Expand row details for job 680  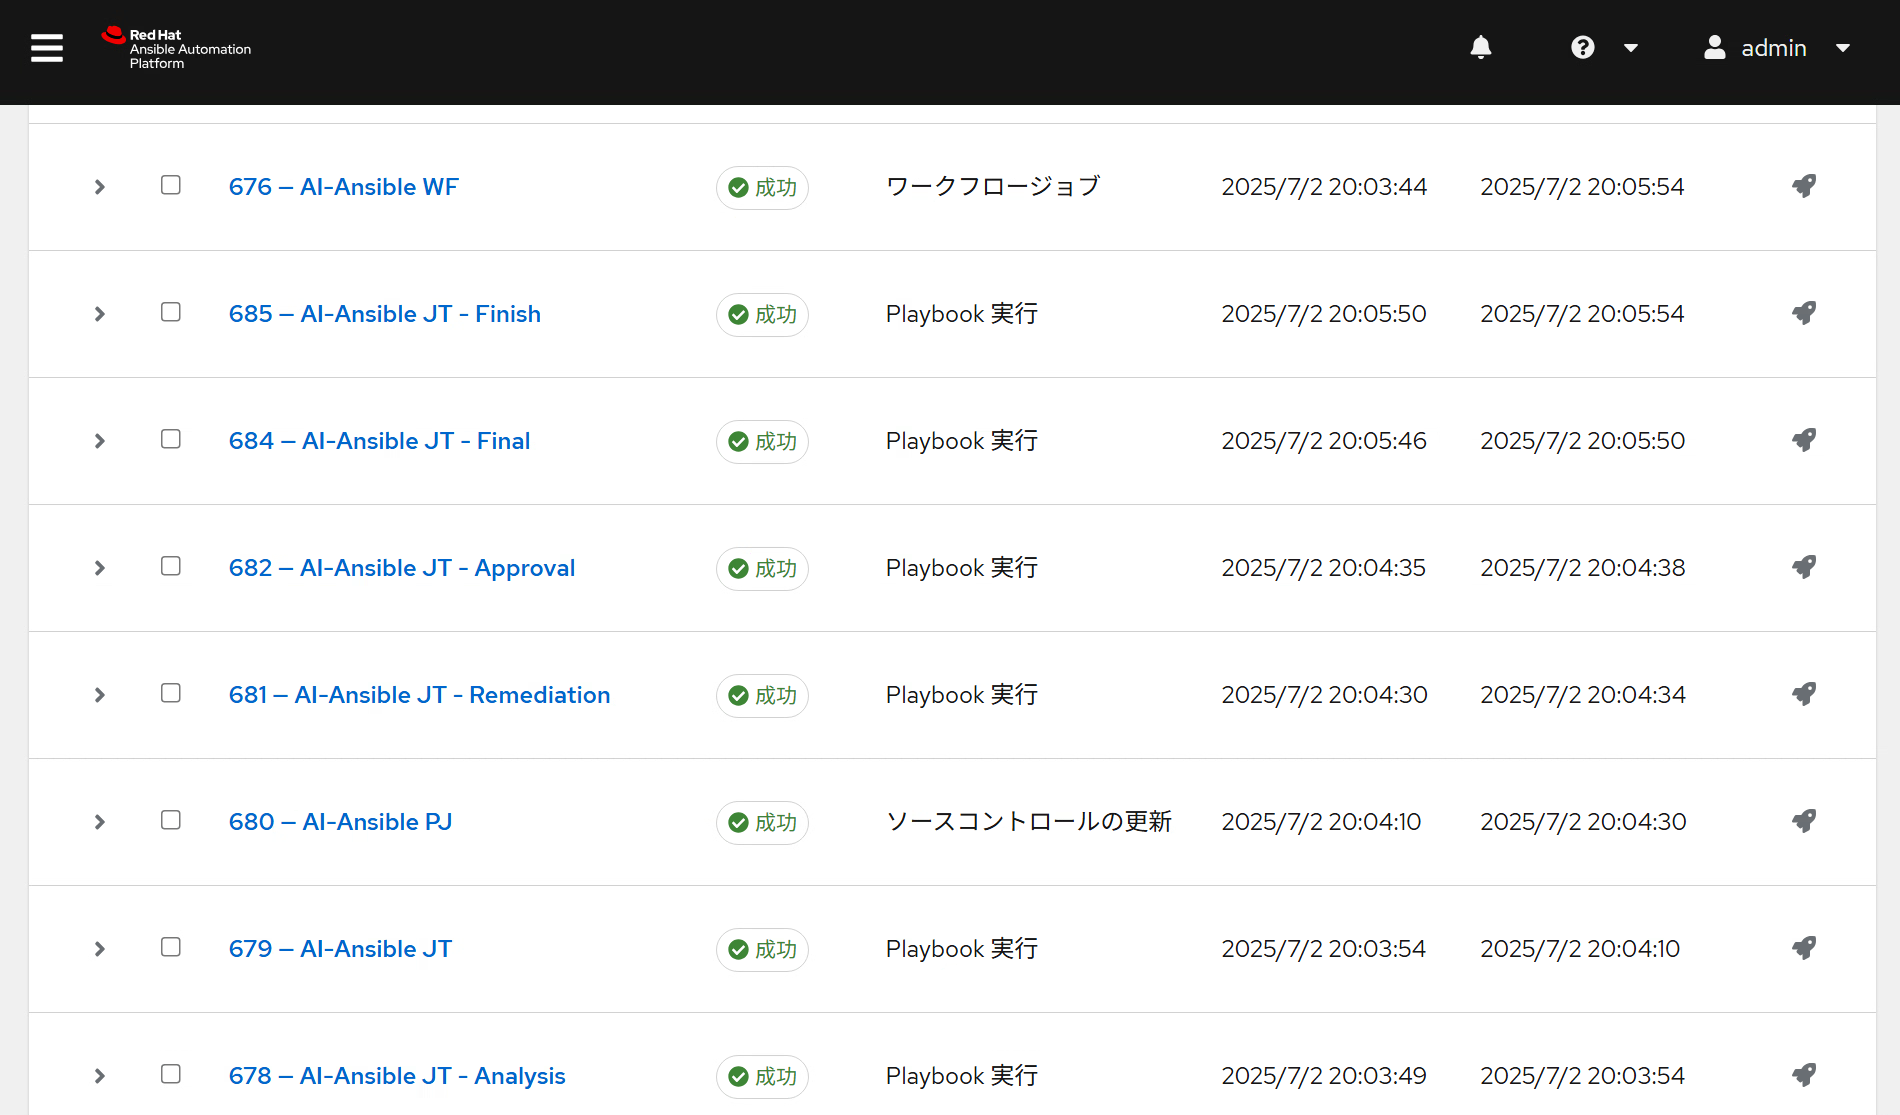99,822
